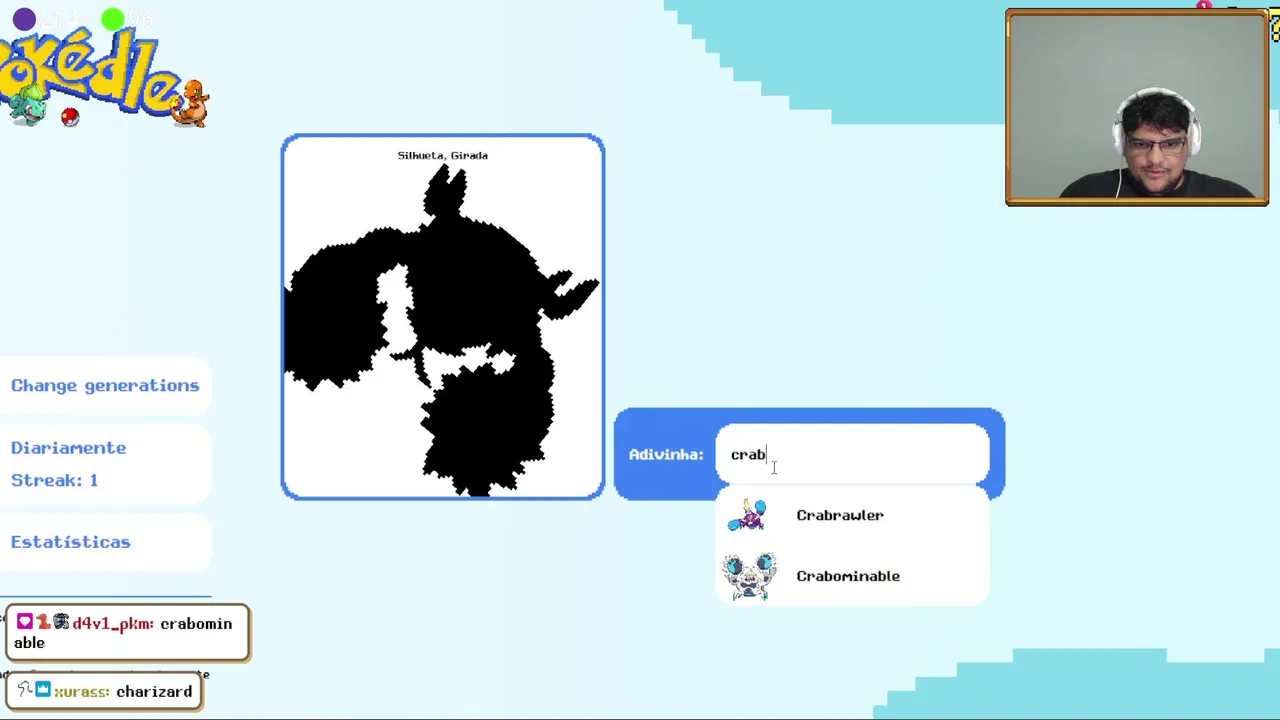
Task: Click the crown badge beside xurass
Action: [x=42, y=690]
